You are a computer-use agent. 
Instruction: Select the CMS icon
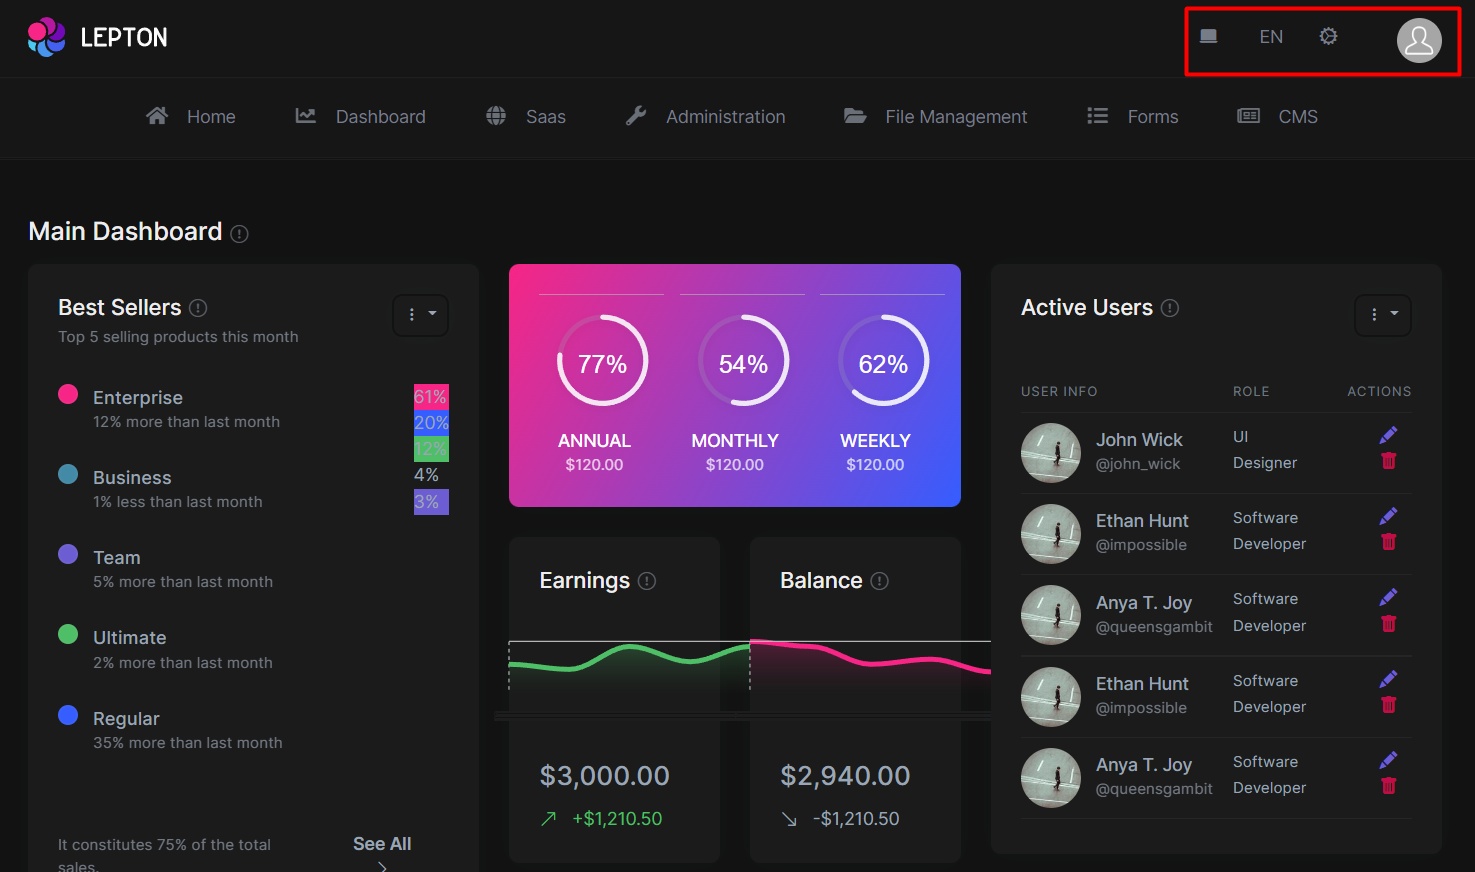(1248, 116)
